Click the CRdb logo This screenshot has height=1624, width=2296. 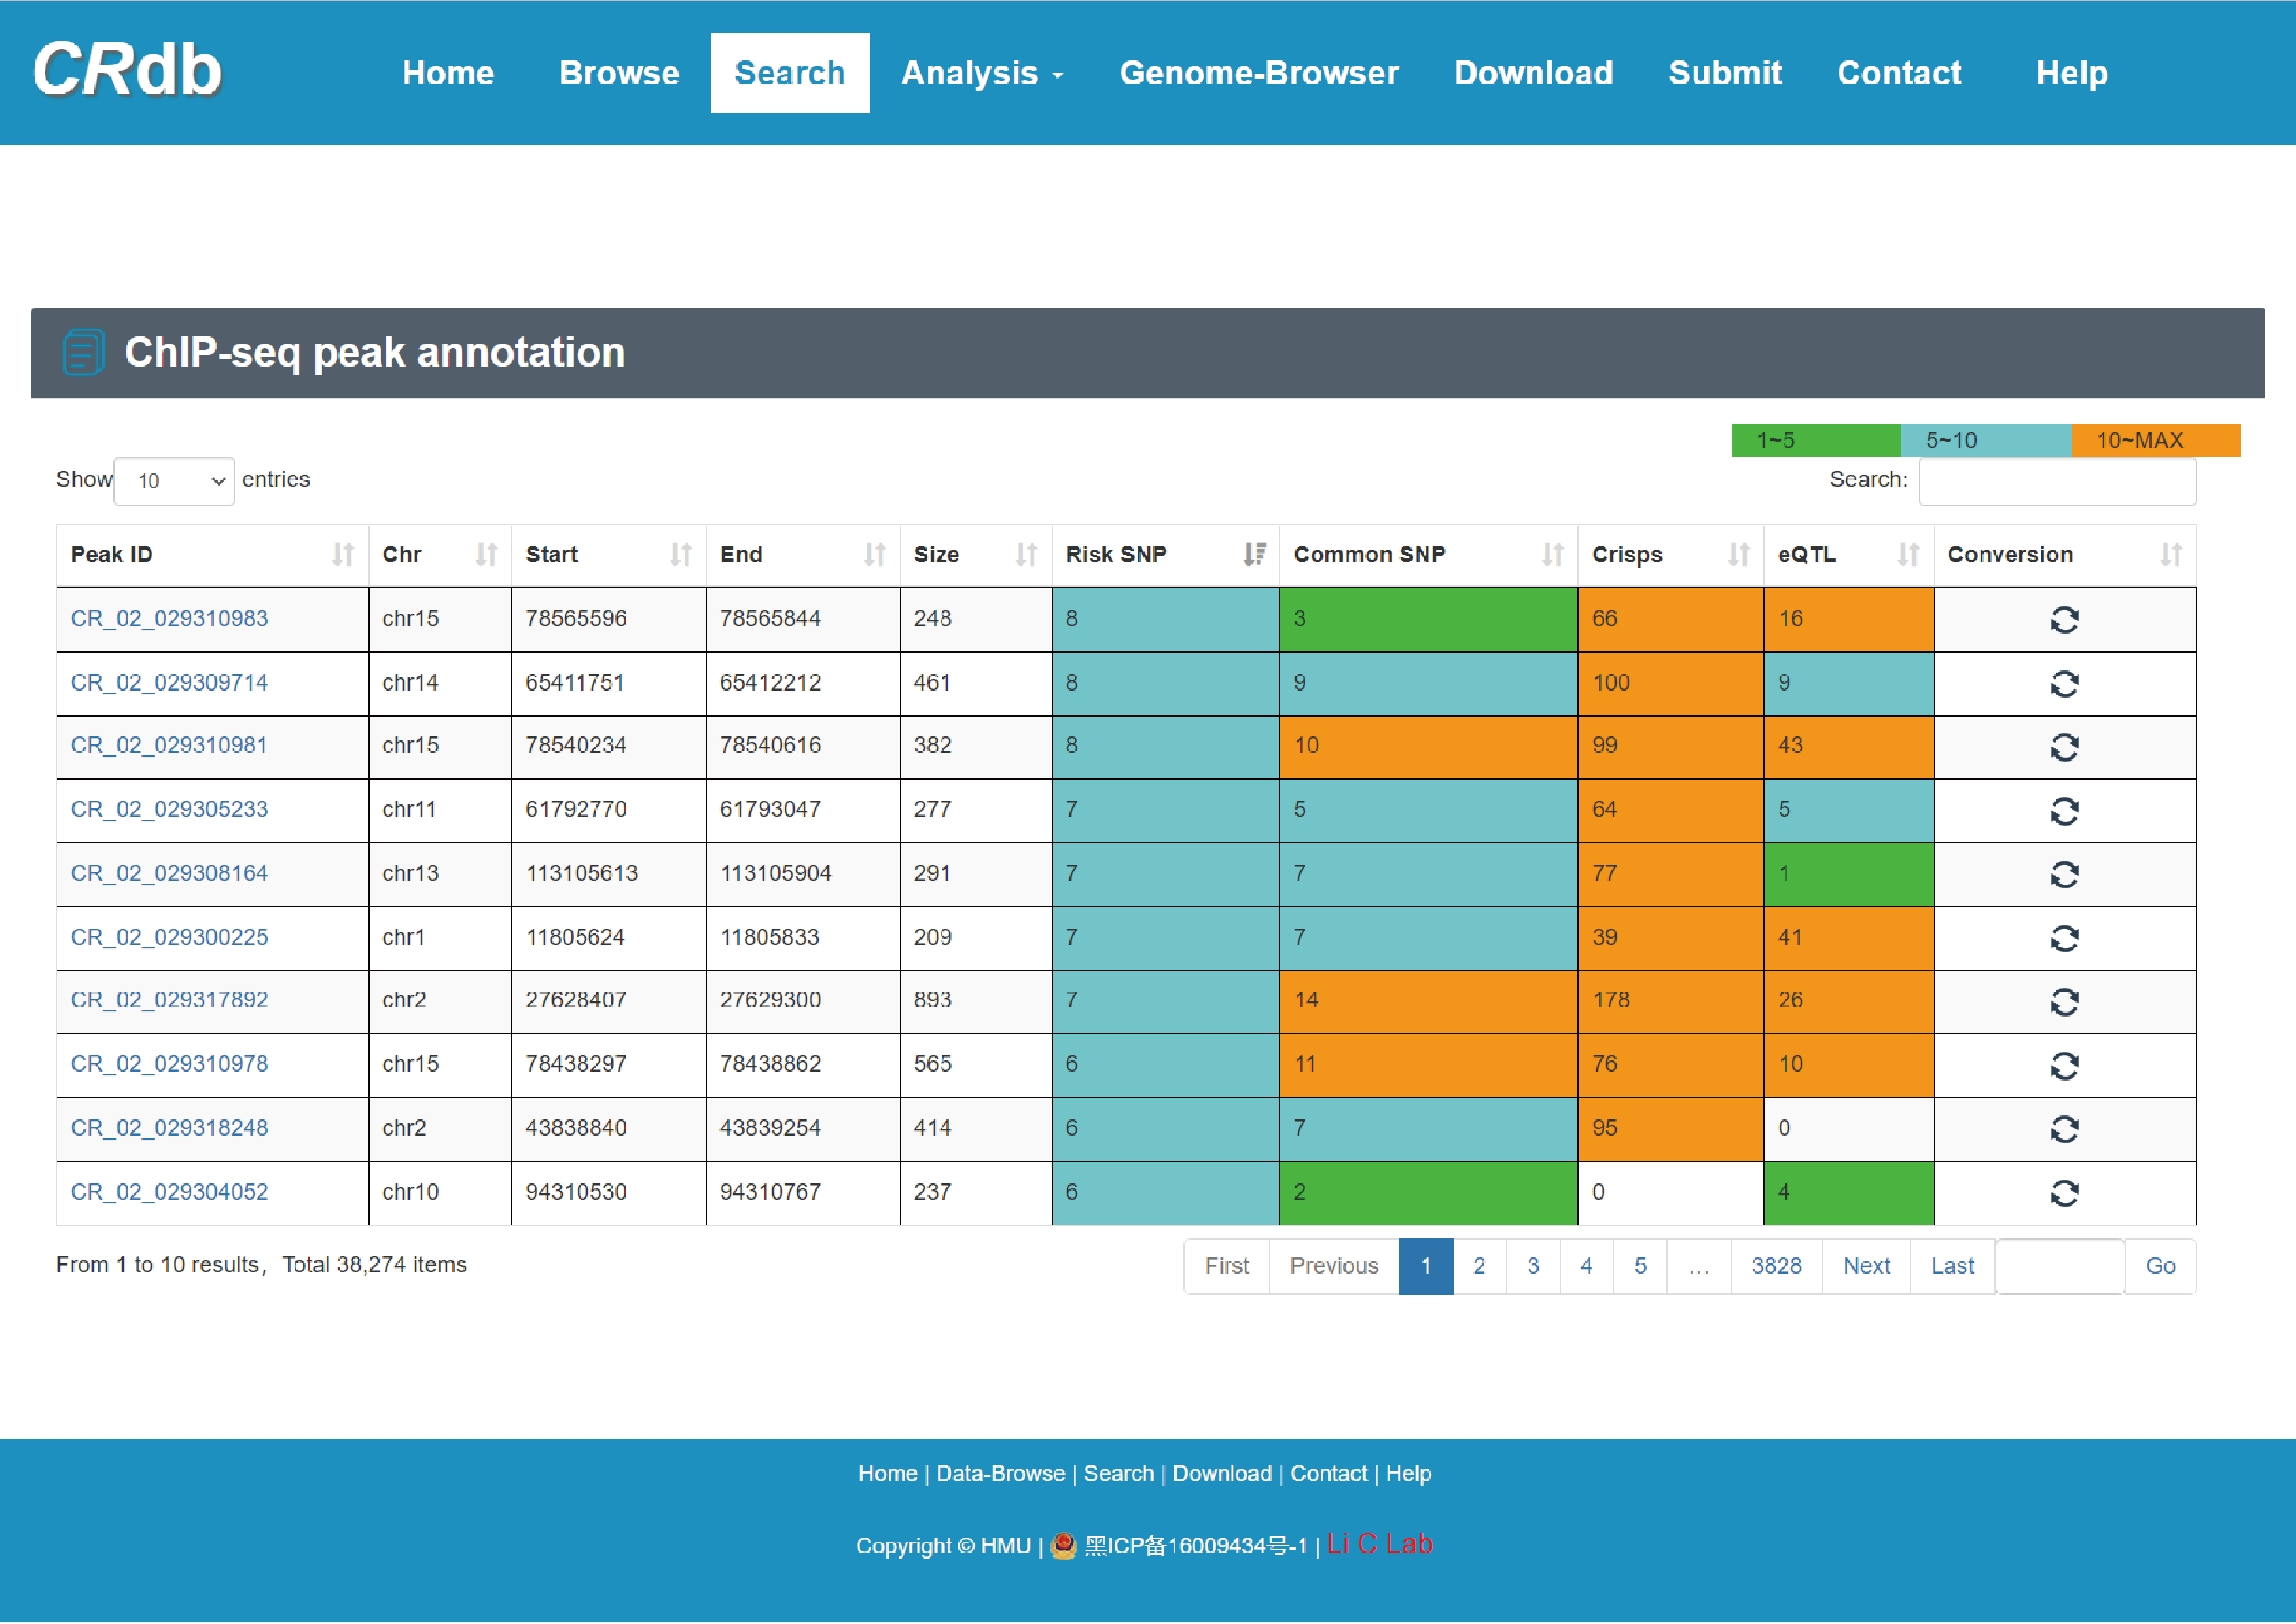(x=127, y=70)
